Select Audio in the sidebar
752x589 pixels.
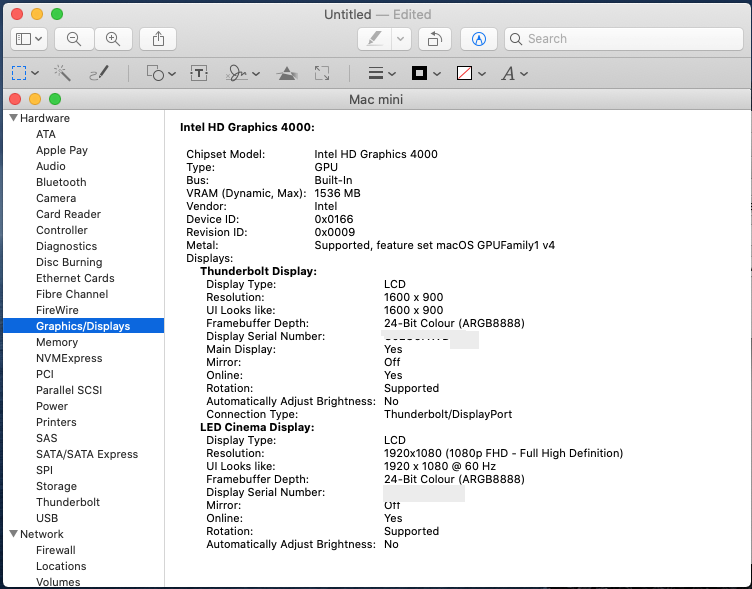tap(51, 166)
